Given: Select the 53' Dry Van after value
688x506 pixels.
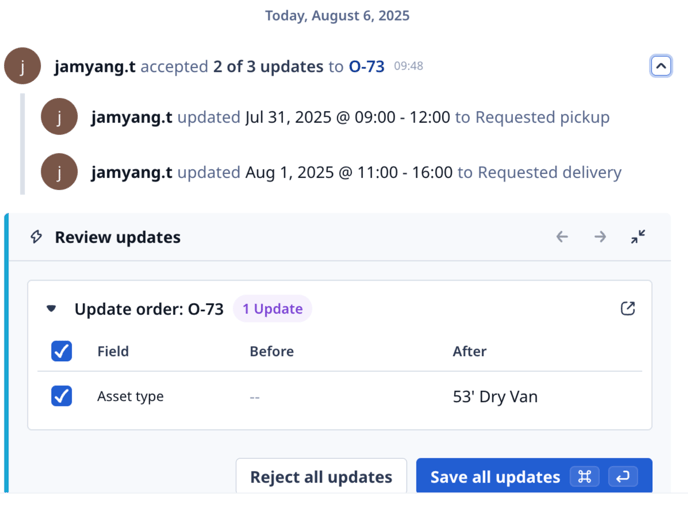Looking at the screenshot, I should [495, 396].
